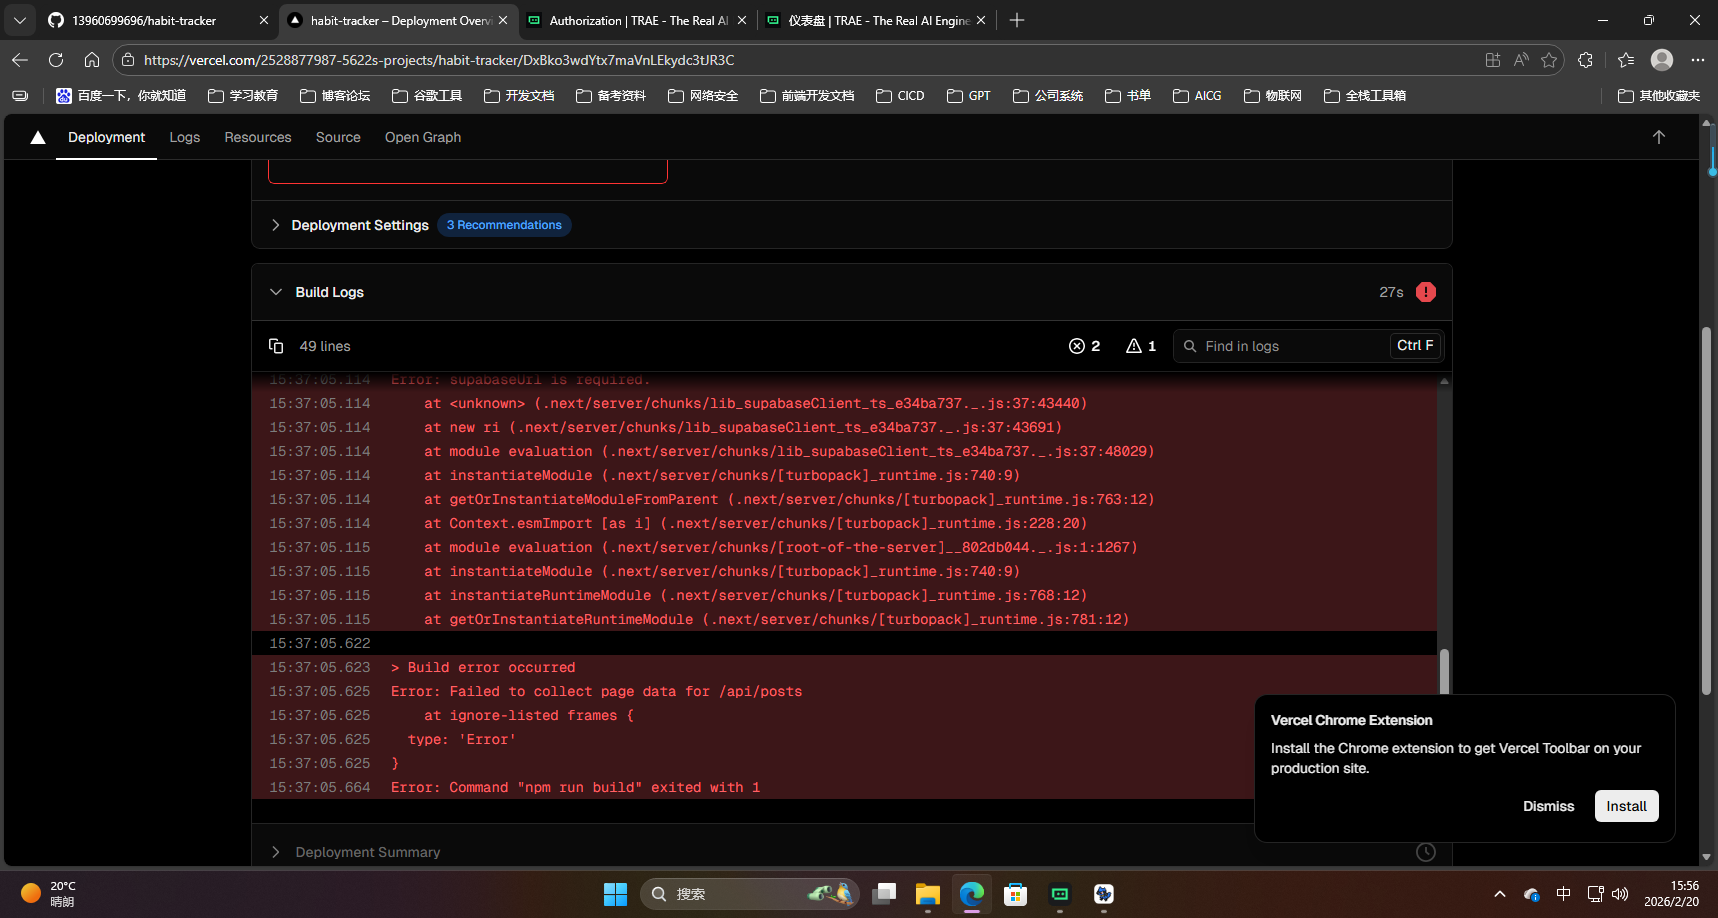Copy build logs with copy icon
Image resolution: width=1718 pixels, height=918 pixels.
coord(276,346)
